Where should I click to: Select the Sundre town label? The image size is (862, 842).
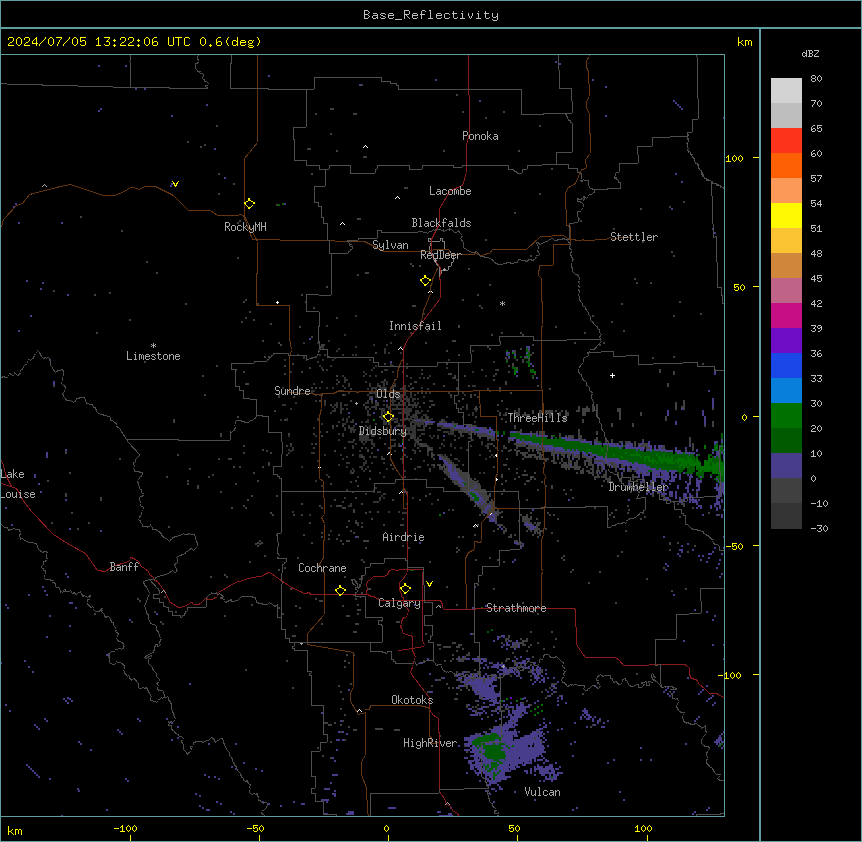292,391
